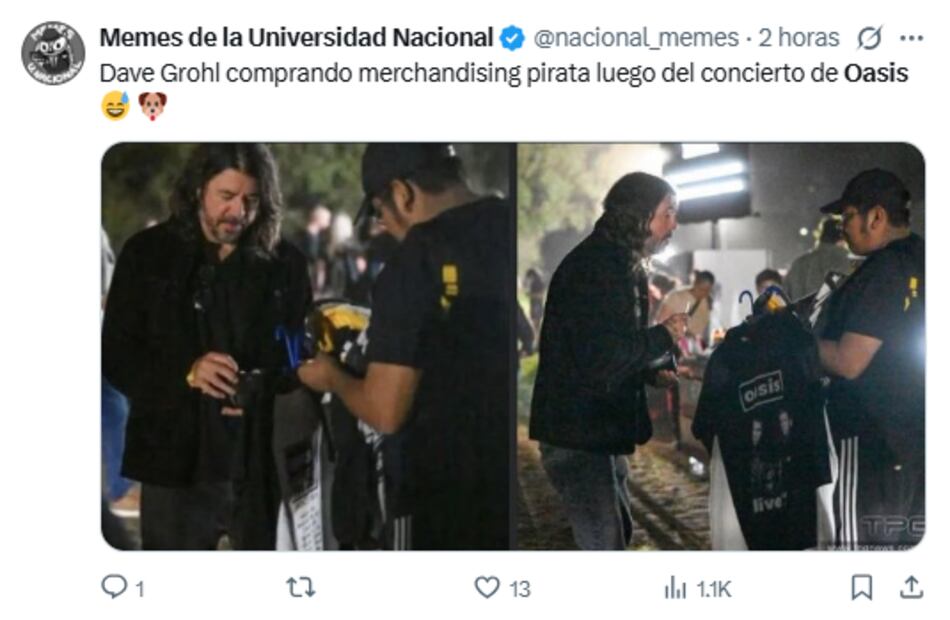Screen dimensions: 950x620
Task: Like the tweet via the heart icon
Action: [487, 587]
